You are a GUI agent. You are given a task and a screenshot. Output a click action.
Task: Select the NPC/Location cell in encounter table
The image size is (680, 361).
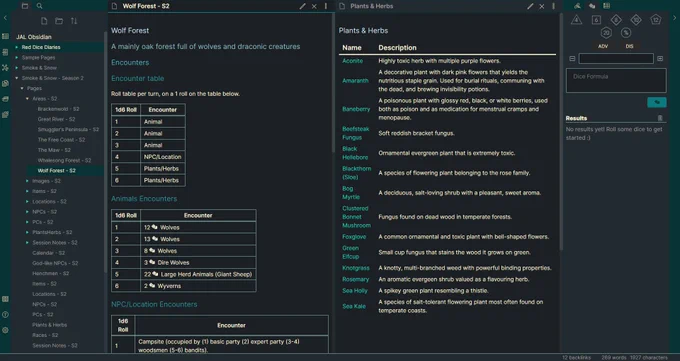coord(163,157)
